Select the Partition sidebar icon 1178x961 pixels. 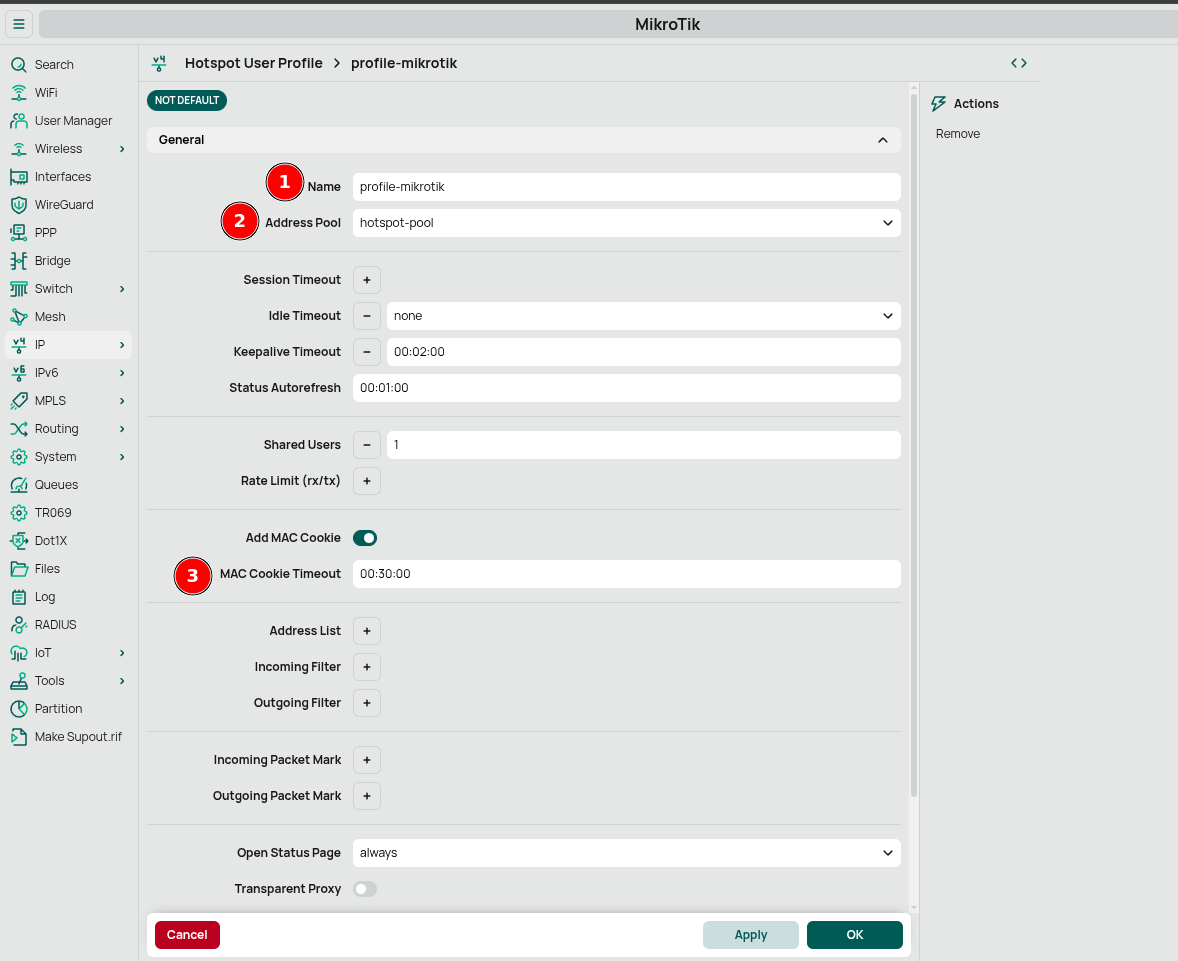click(20, 708)
